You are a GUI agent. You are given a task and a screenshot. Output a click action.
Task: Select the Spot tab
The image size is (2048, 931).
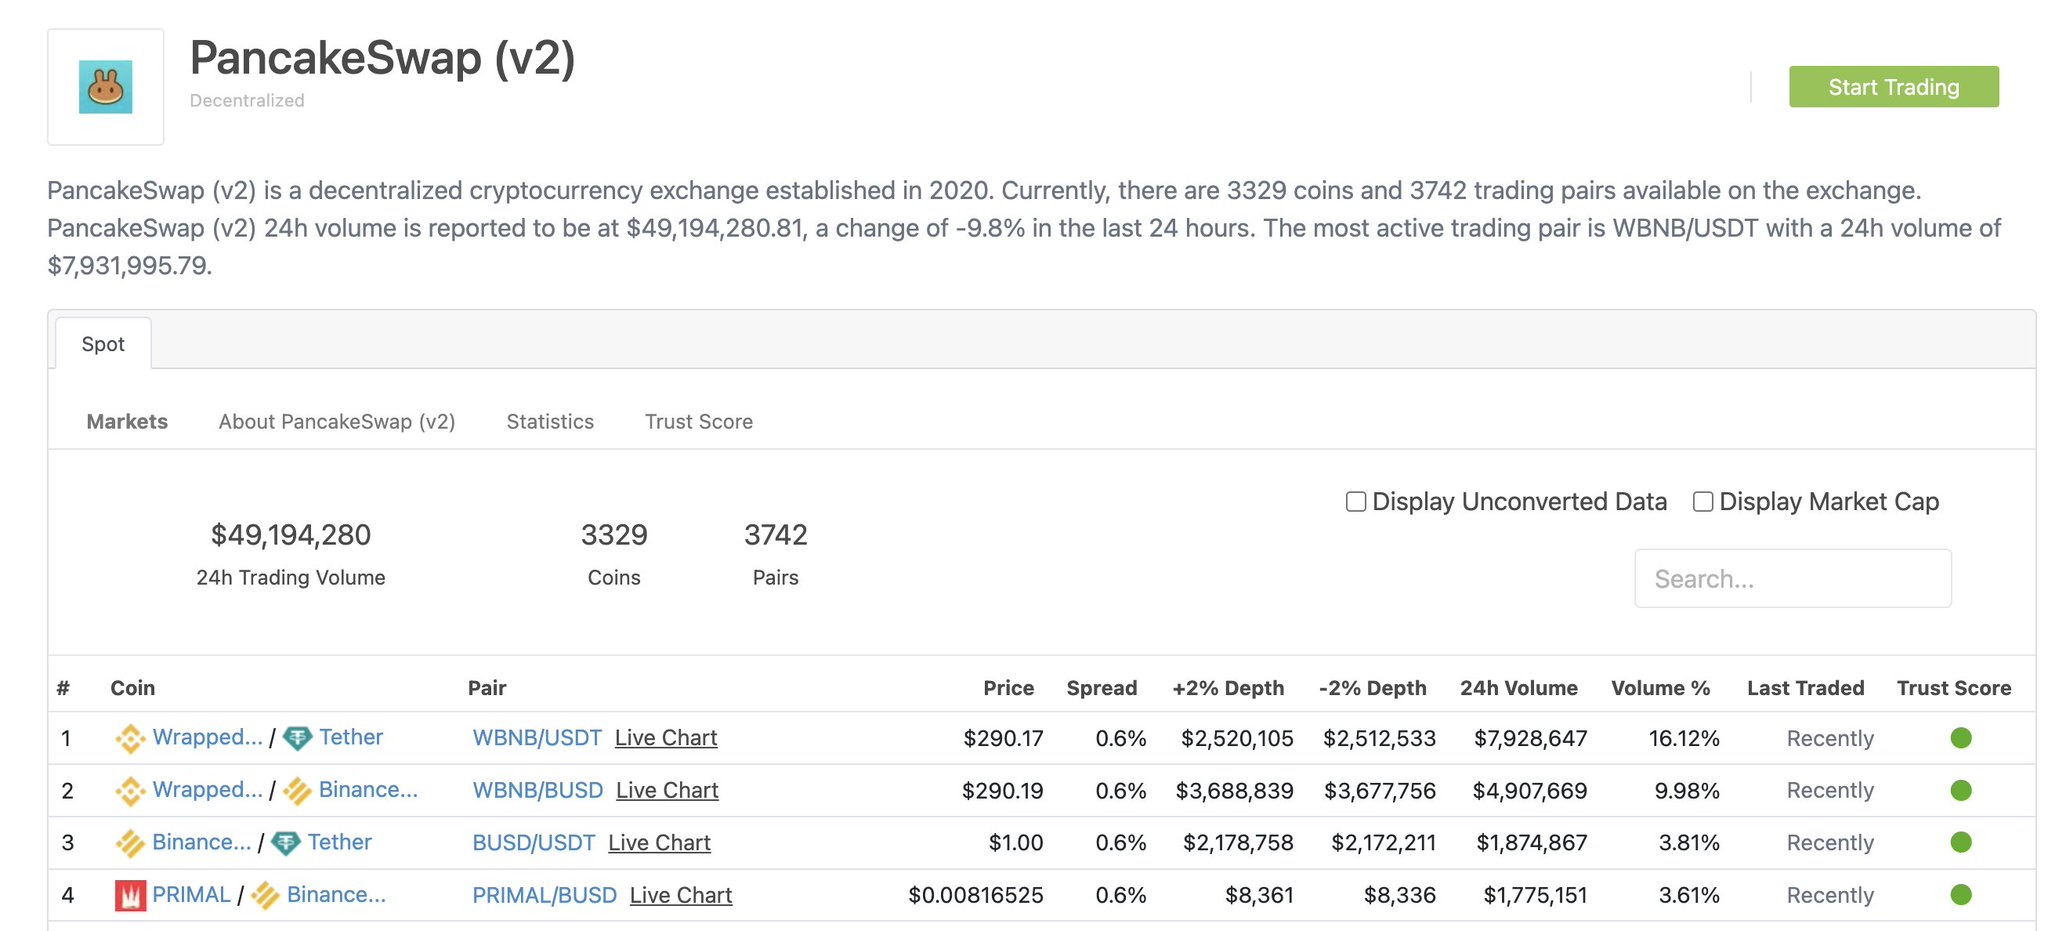(103, 343)
